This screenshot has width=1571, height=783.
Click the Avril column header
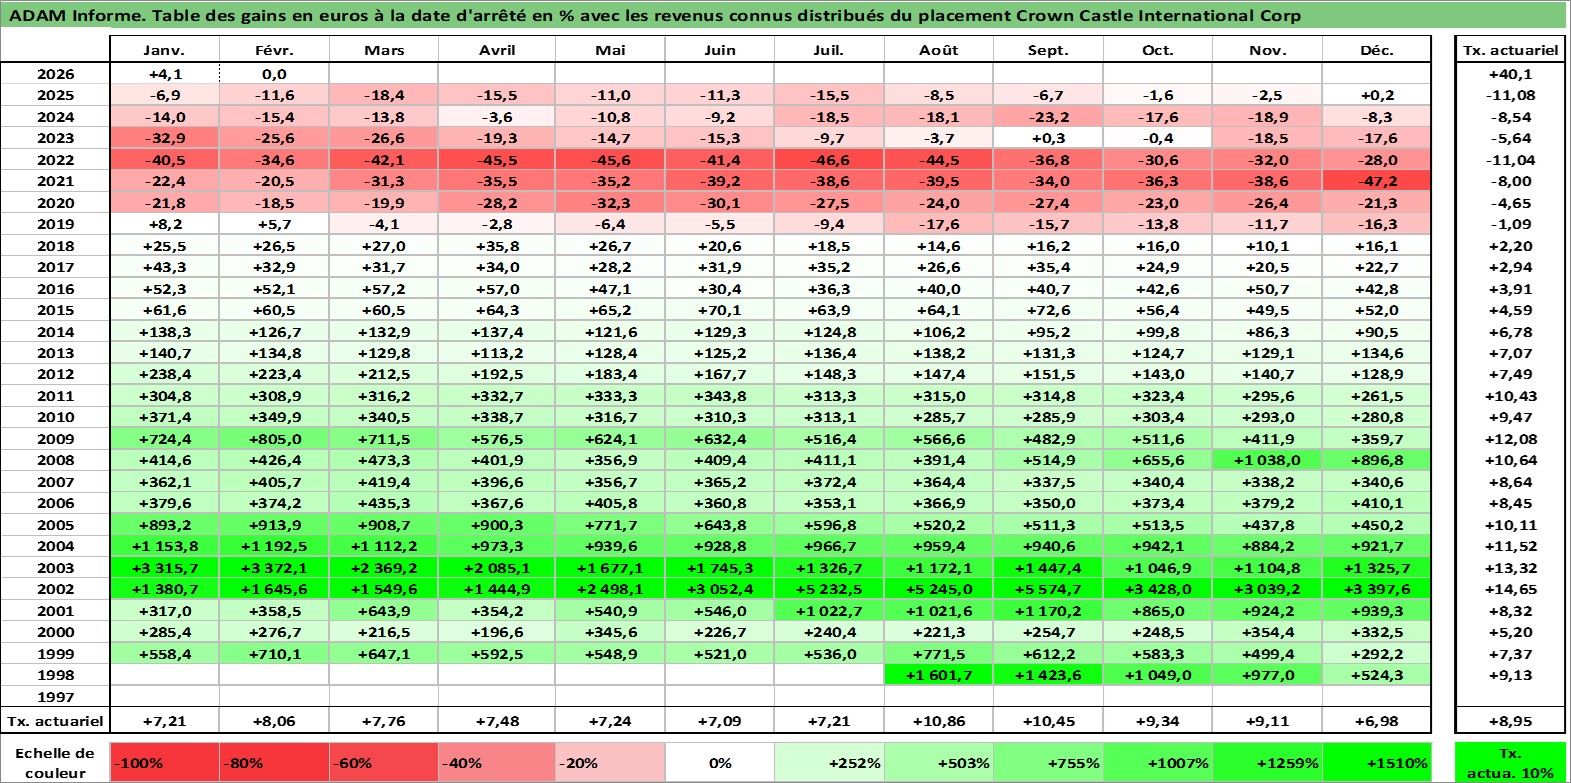[497, 50]
